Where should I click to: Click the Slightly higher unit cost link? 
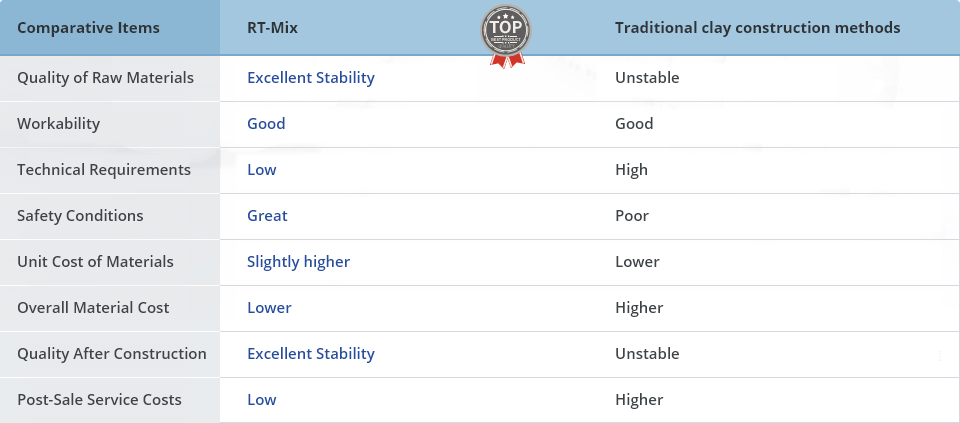click(298, 262)
